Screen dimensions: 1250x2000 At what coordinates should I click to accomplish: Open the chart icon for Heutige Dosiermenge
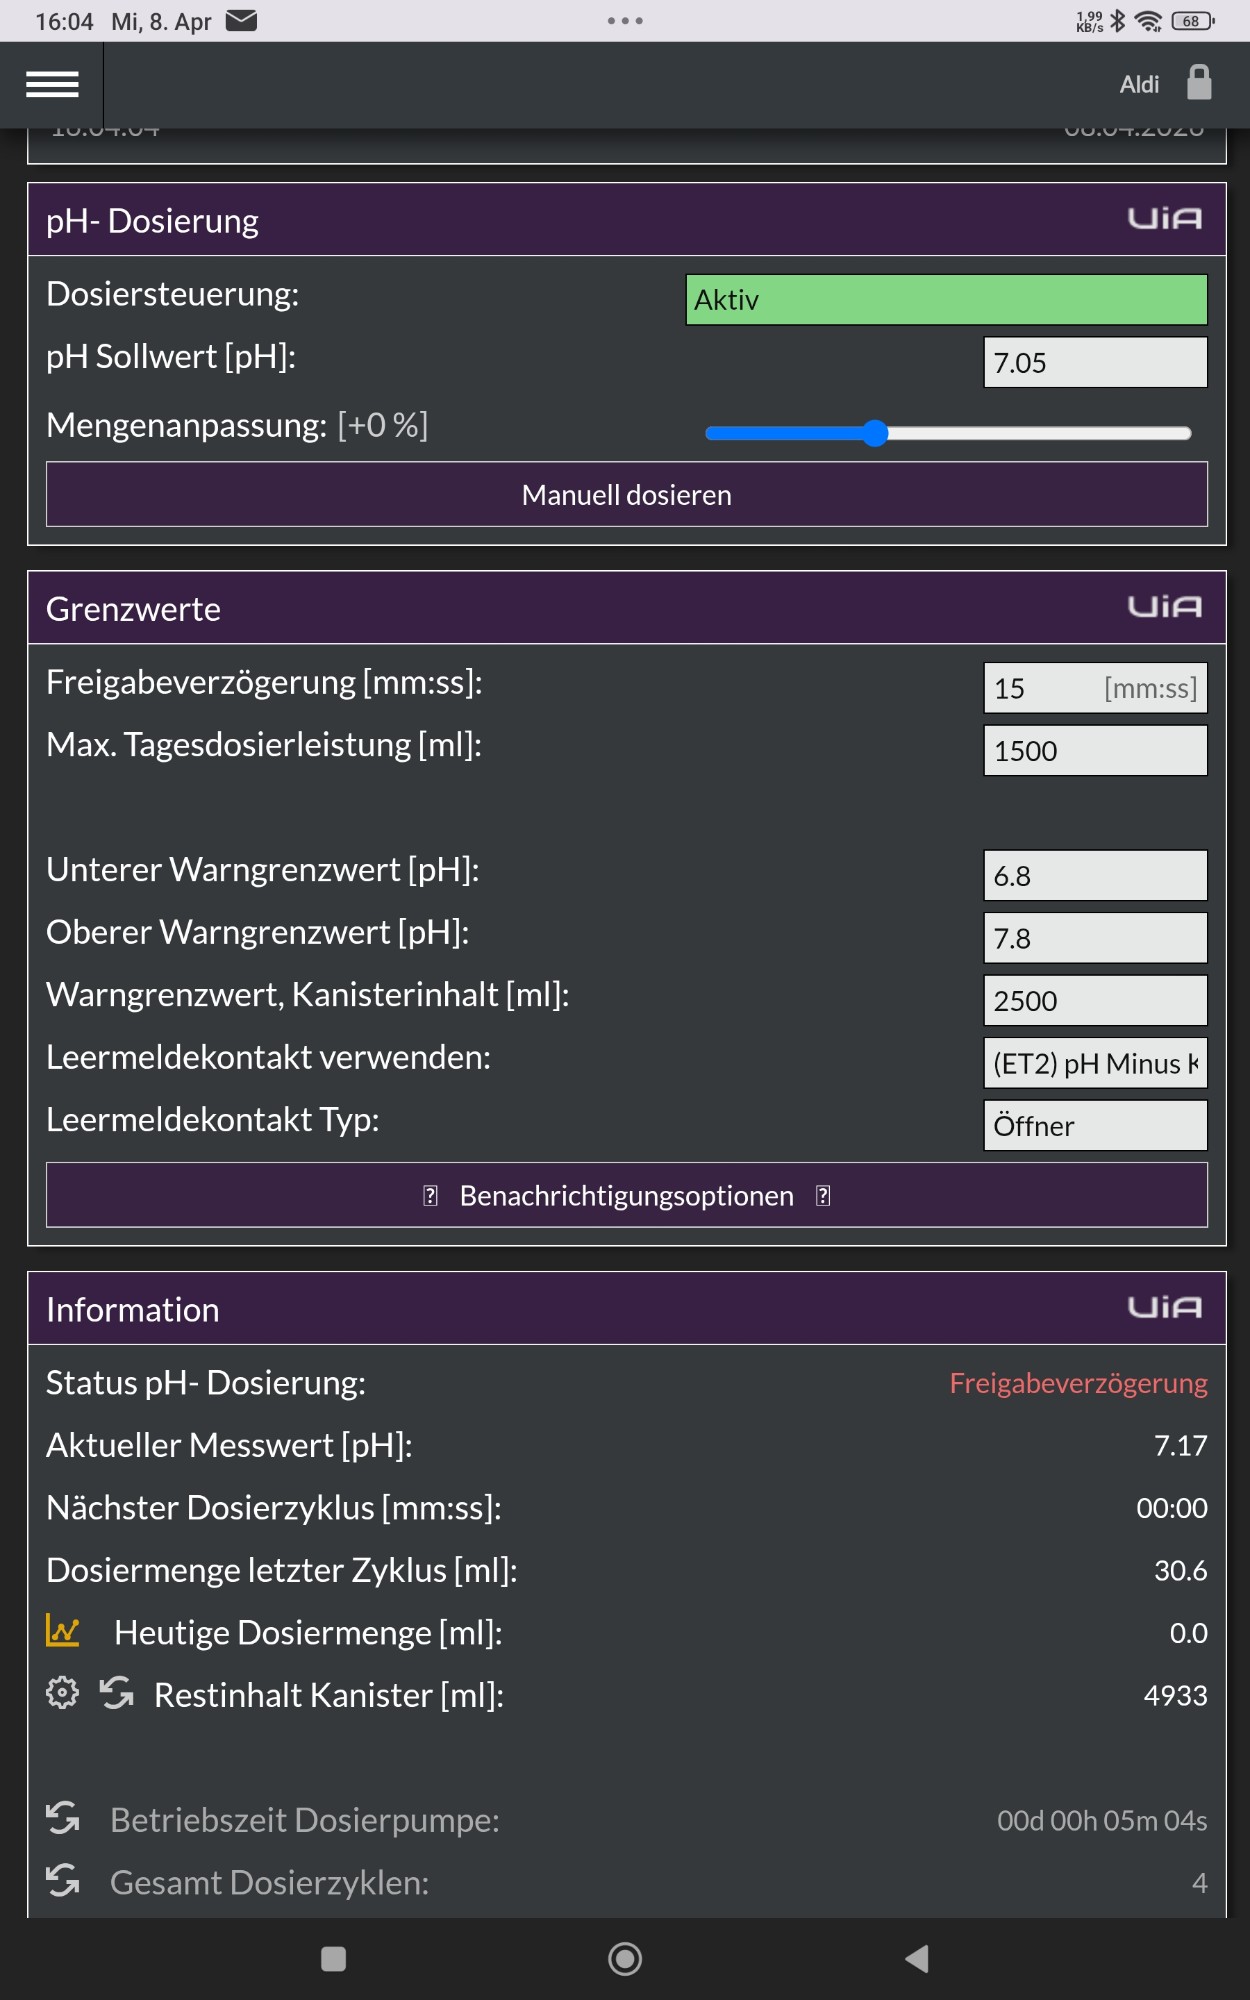[x=63, y=1631]
